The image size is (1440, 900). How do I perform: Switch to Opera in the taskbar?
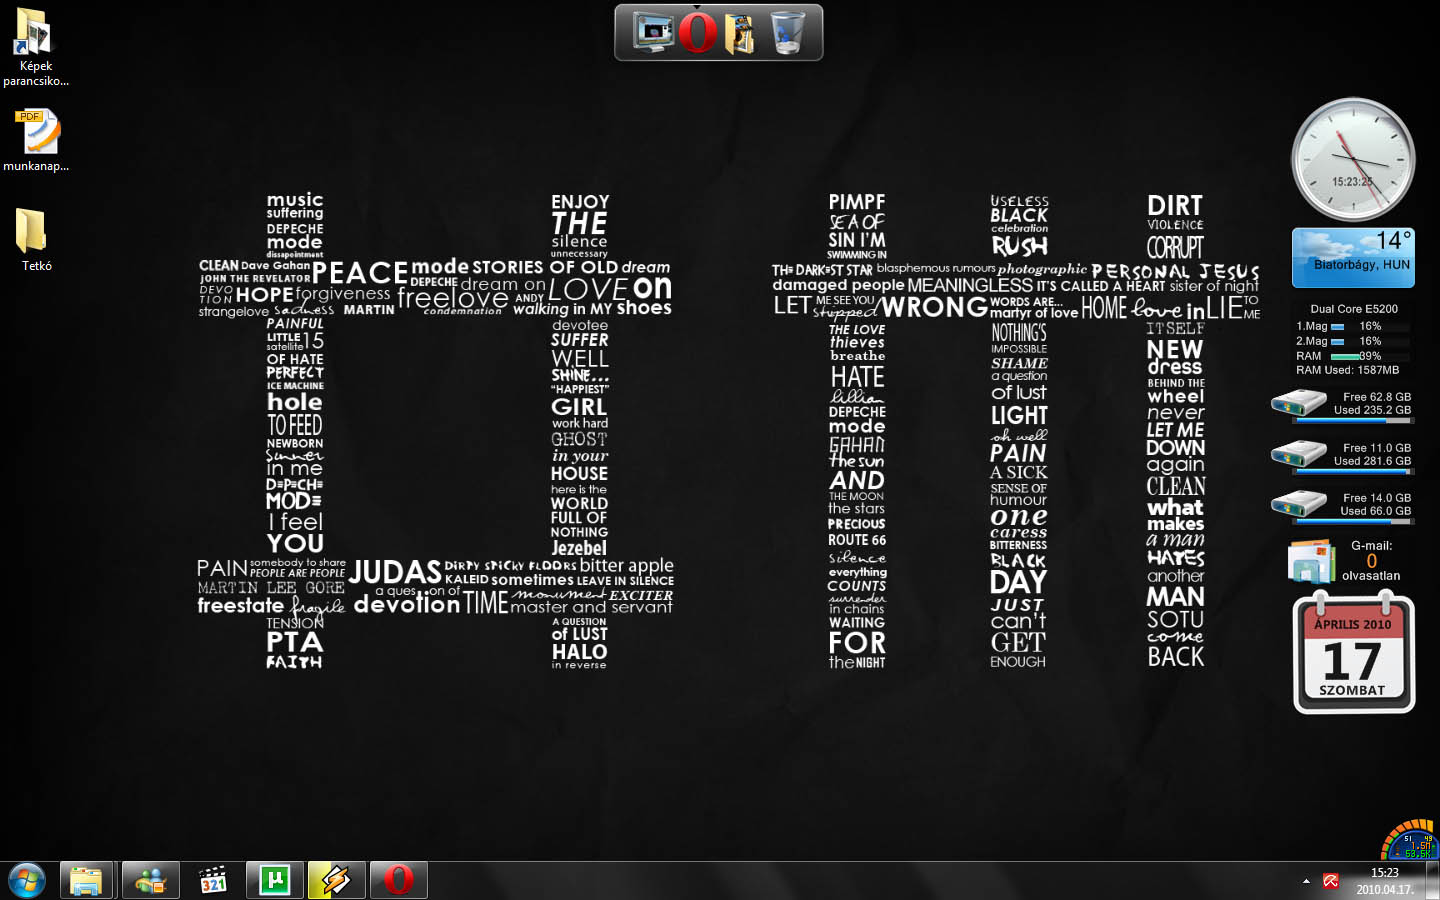399,881
